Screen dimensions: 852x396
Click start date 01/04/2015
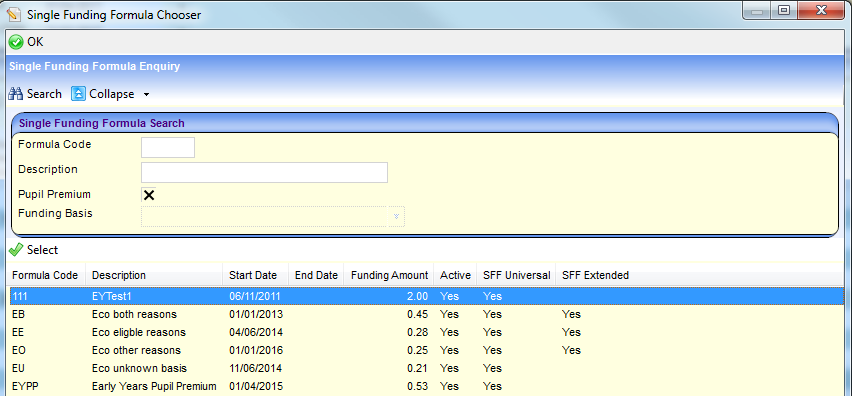pos(256,387)
